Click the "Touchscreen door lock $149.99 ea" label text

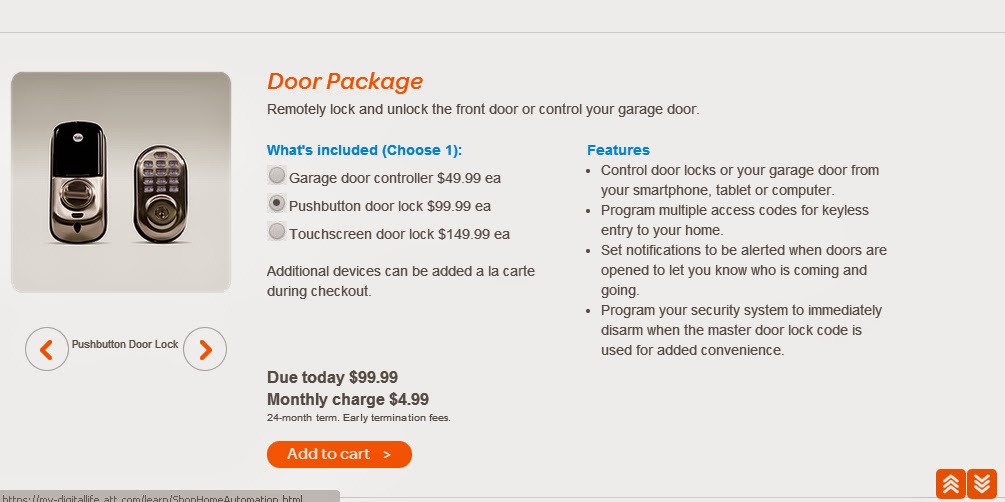400,234
